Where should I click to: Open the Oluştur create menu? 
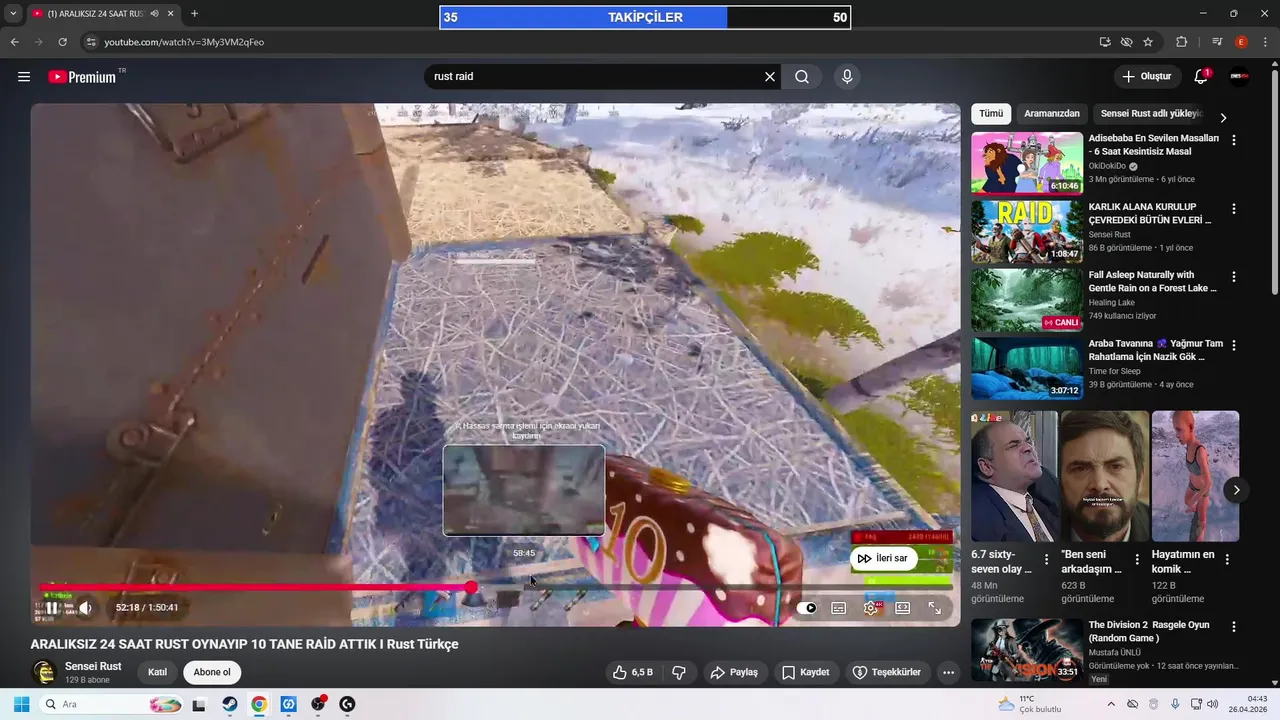click(x=1146, y=77)
